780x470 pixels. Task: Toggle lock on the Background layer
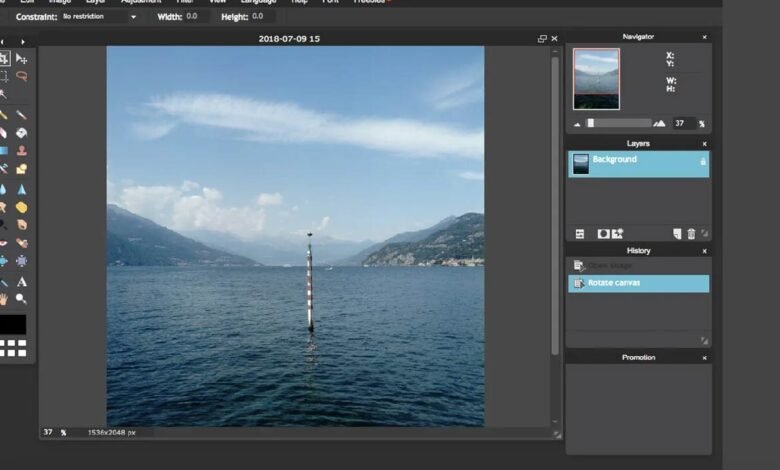coord(702,161)
